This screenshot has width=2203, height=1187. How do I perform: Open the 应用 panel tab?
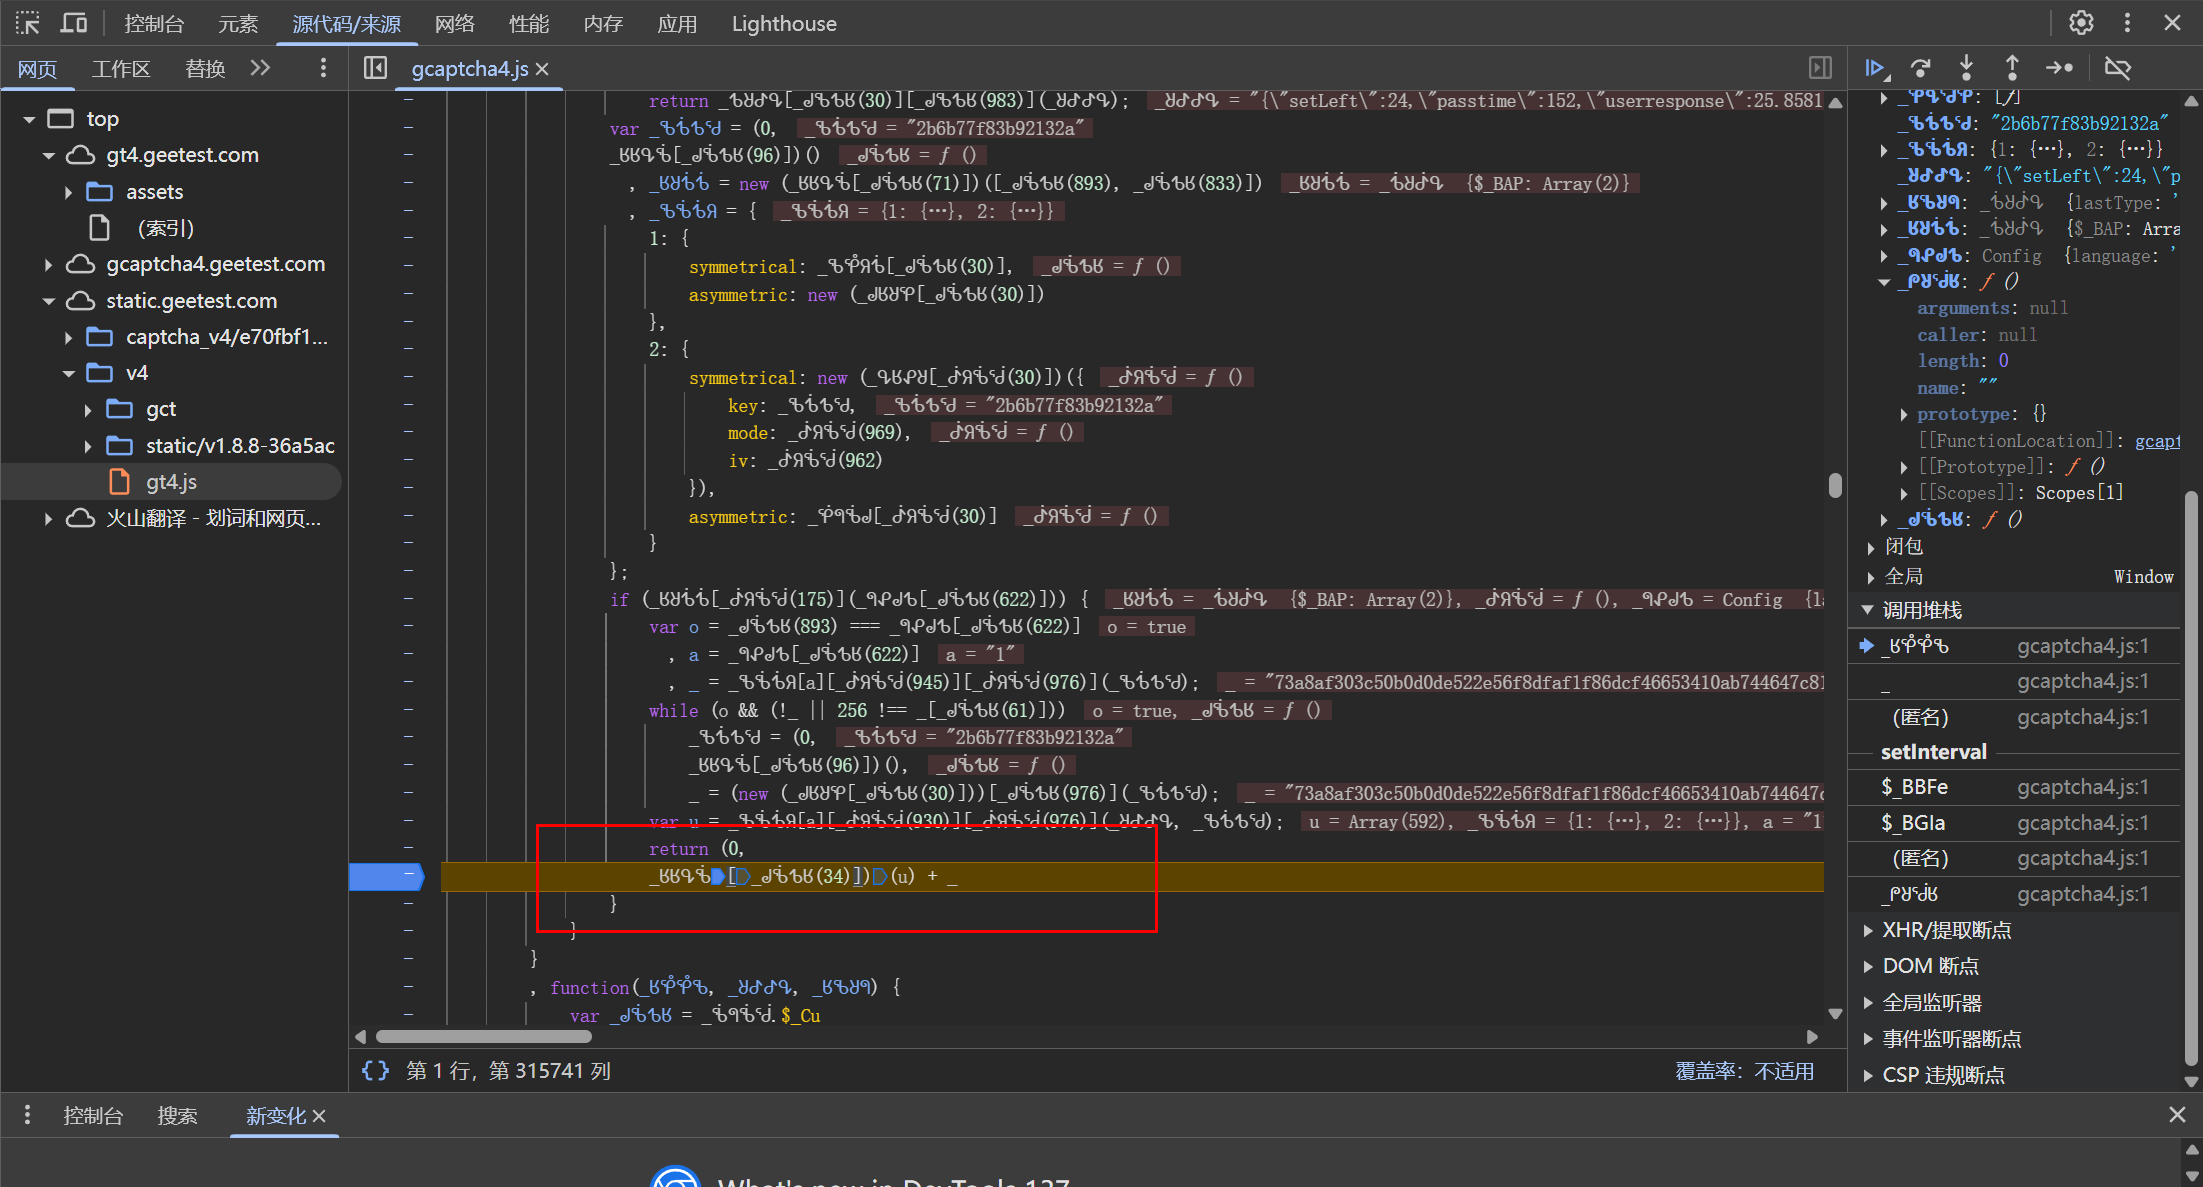tap(677, 24)
